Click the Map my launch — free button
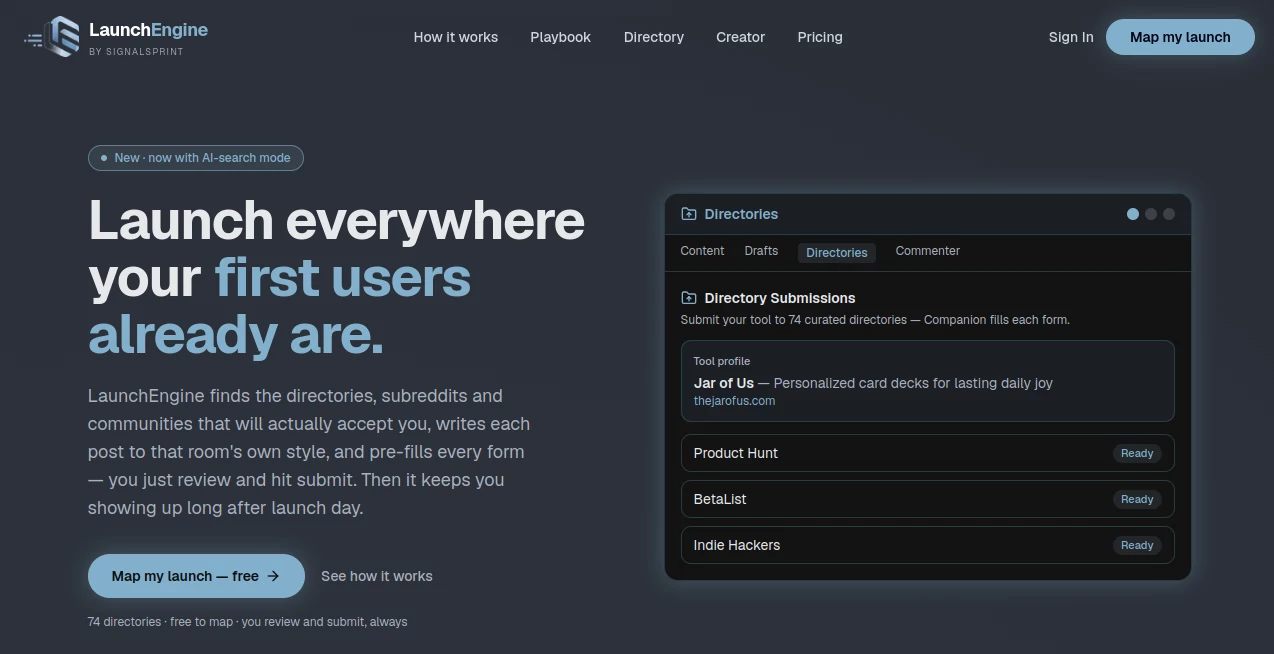The image size is (1274, 654). (196, 576)
